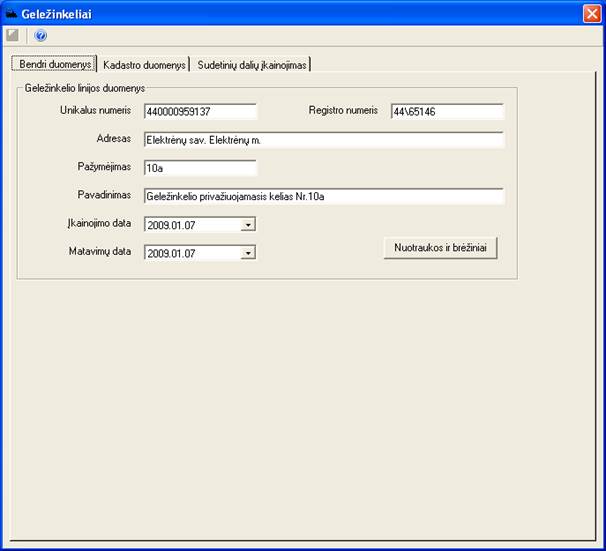Click the Geležinkelio linijos duomenys group title

click(x=85, y=88)
